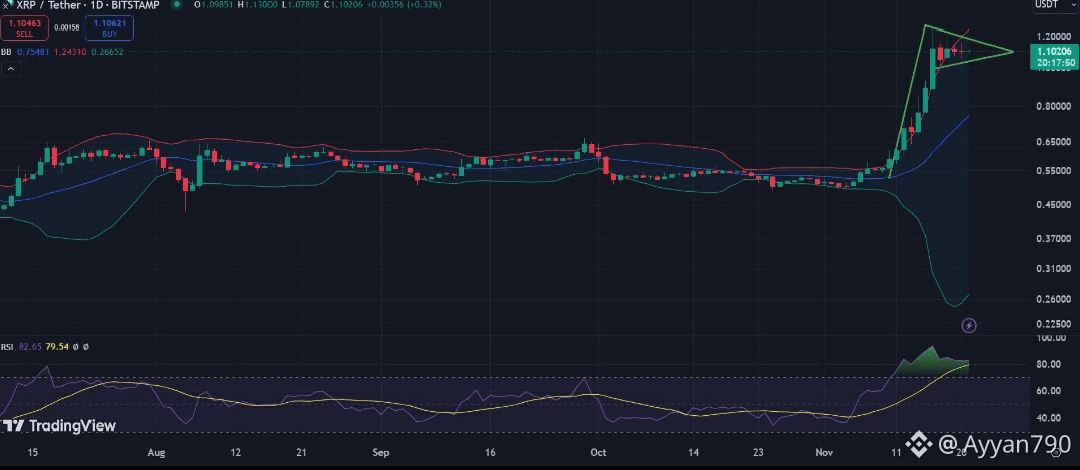
Task: Click the spread value 0.00158
Action: (67, 28)
